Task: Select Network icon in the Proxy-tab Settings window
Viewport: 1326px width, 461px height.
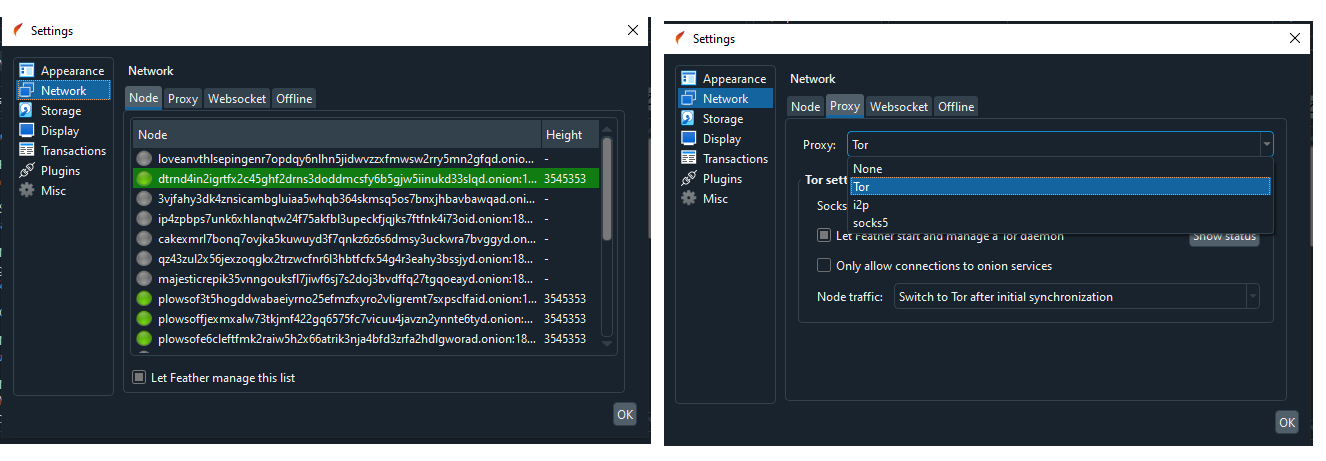Action: point(689,99)
